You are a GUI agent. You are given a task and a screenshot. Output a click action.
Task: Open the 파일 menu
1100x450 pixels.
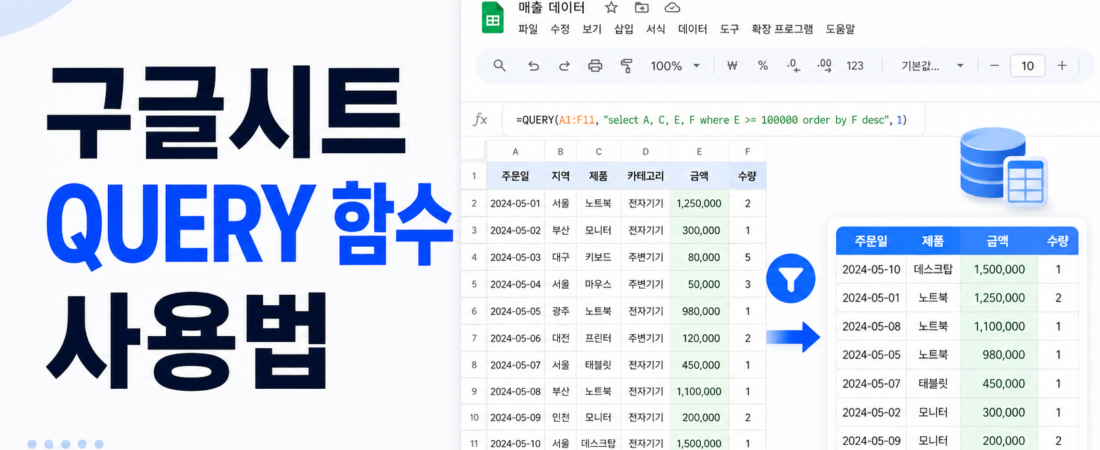point(528,29)
